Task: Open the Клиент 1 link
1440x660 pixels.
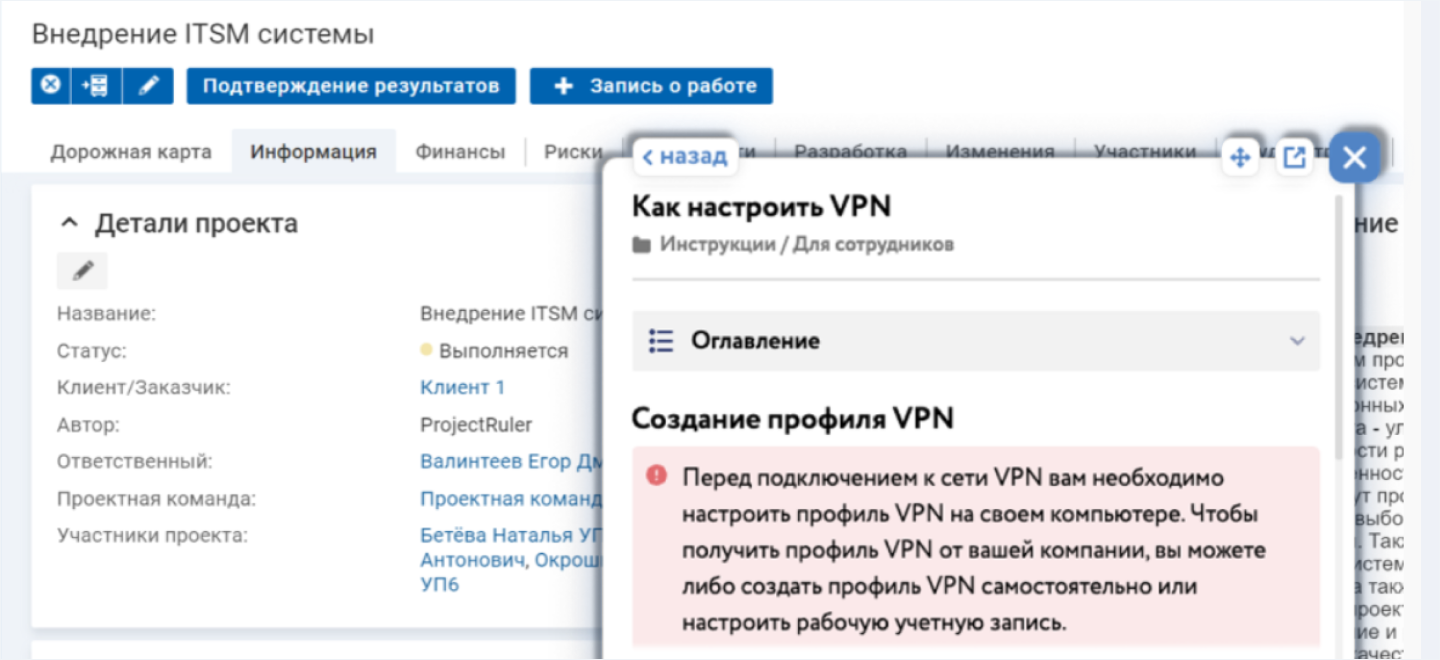Action: [x=462, y=387]
